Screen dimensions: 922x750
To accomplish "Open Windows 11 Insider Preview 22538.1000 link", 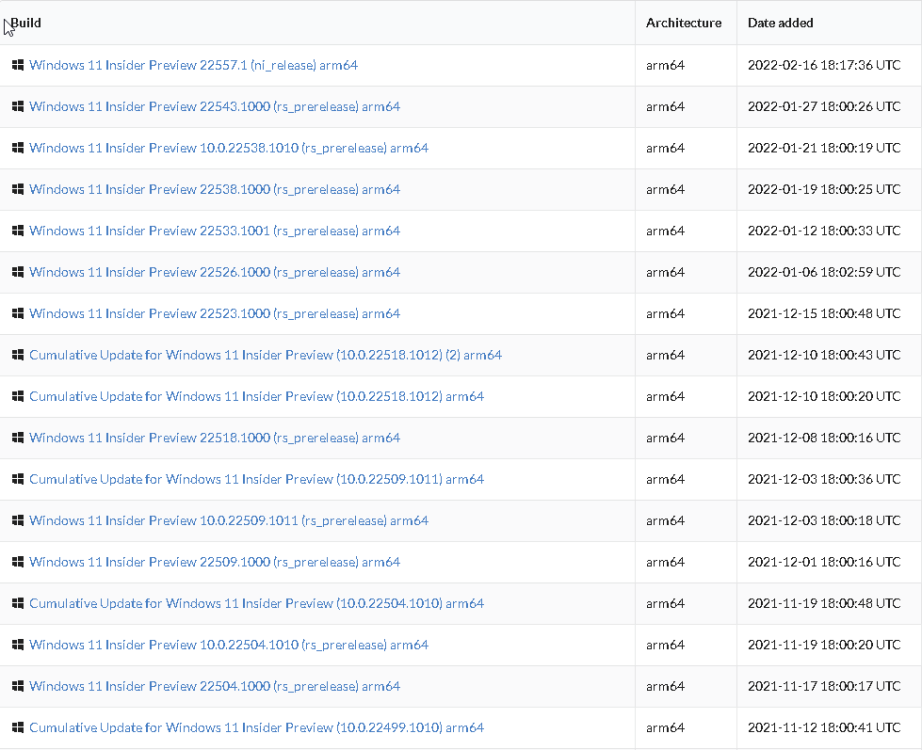I will [215, 189].
